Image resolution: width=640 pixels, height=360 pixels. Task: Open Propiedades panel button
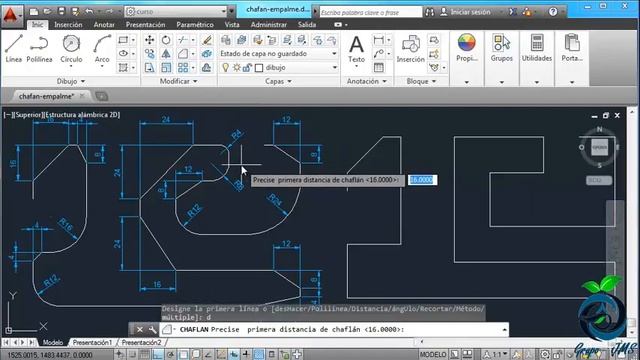467,58
